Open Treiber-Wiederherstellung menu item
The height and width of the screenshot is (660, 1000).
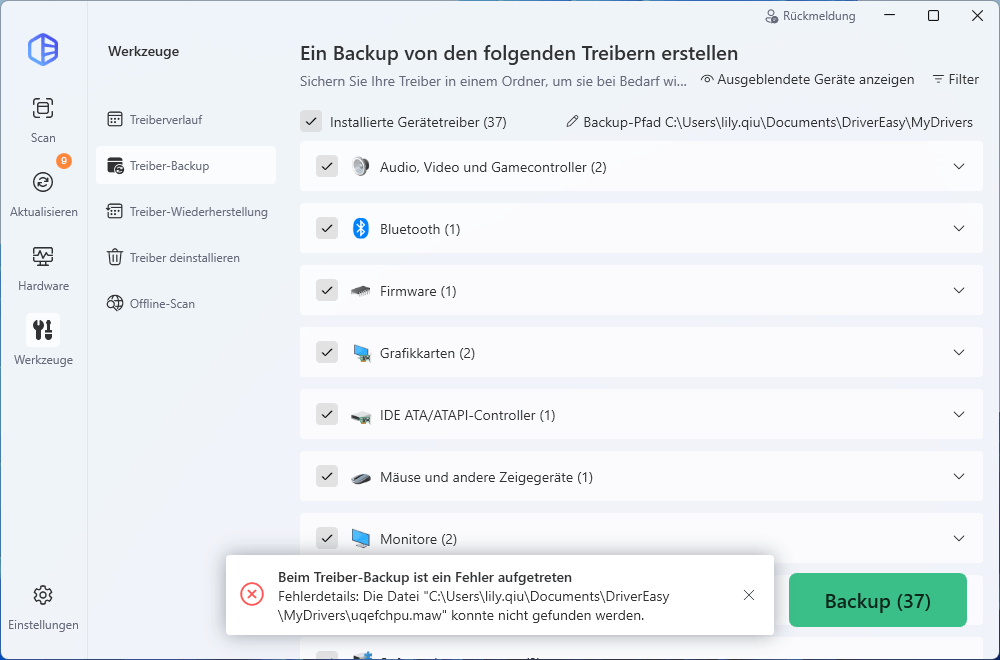click(186, 212)
